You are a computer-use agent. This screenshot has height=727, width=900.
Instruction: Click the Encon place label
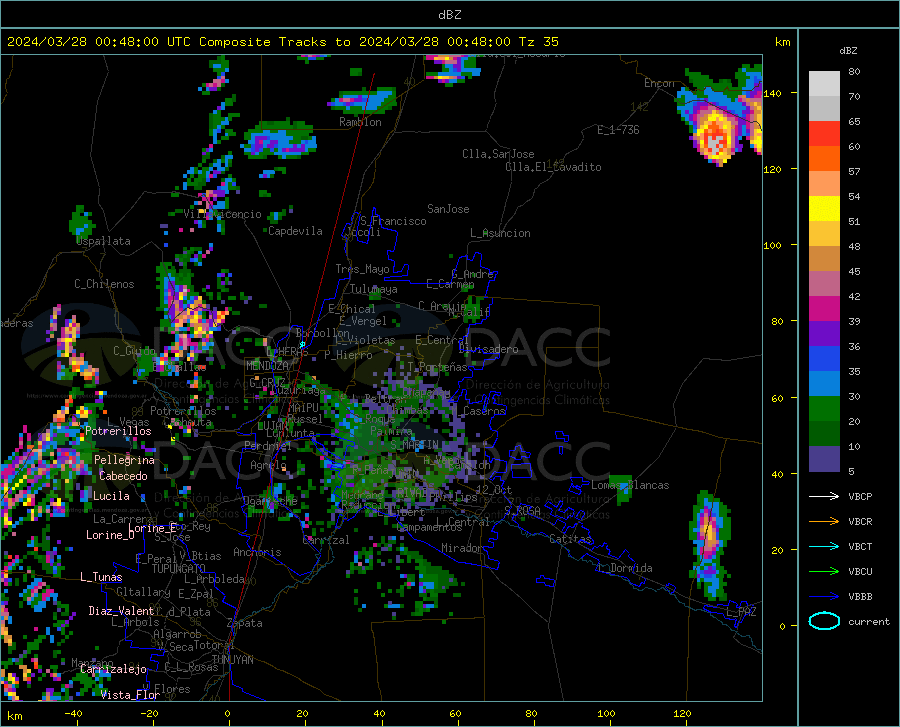tap(660, 83)
